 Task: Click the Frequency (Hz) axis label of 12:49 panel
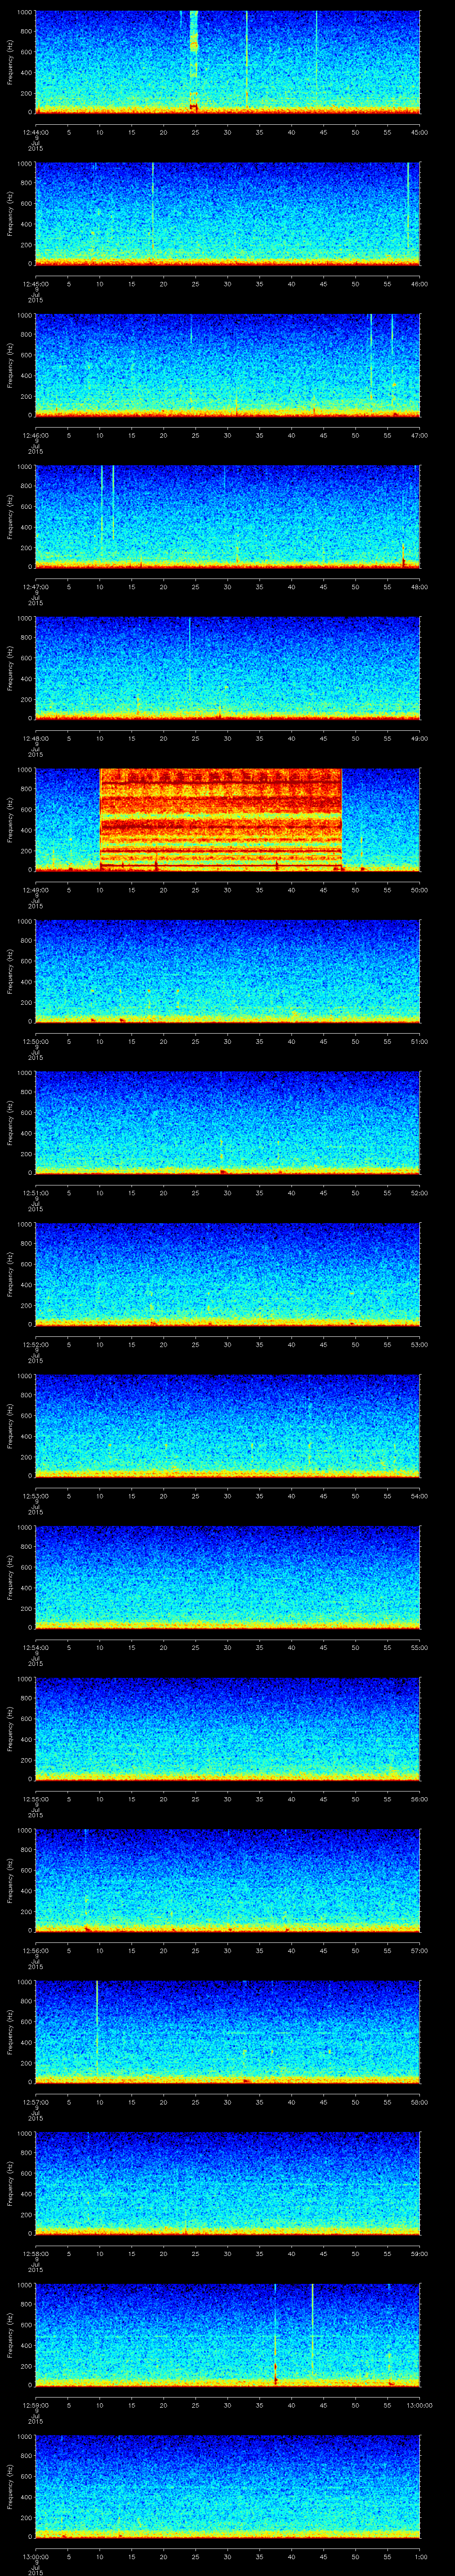coord(10,819)
